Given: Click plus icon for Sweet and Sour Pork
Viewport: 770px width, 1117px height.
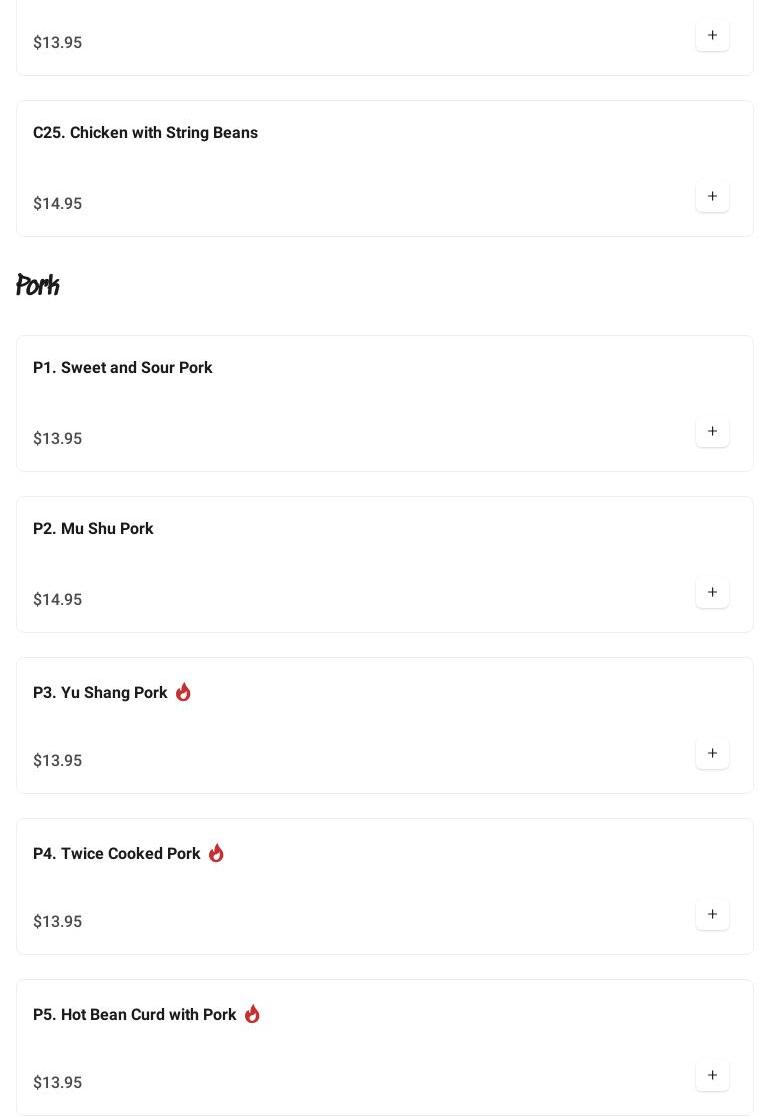Looking at the screenshot, I should (x=712, y=431).
